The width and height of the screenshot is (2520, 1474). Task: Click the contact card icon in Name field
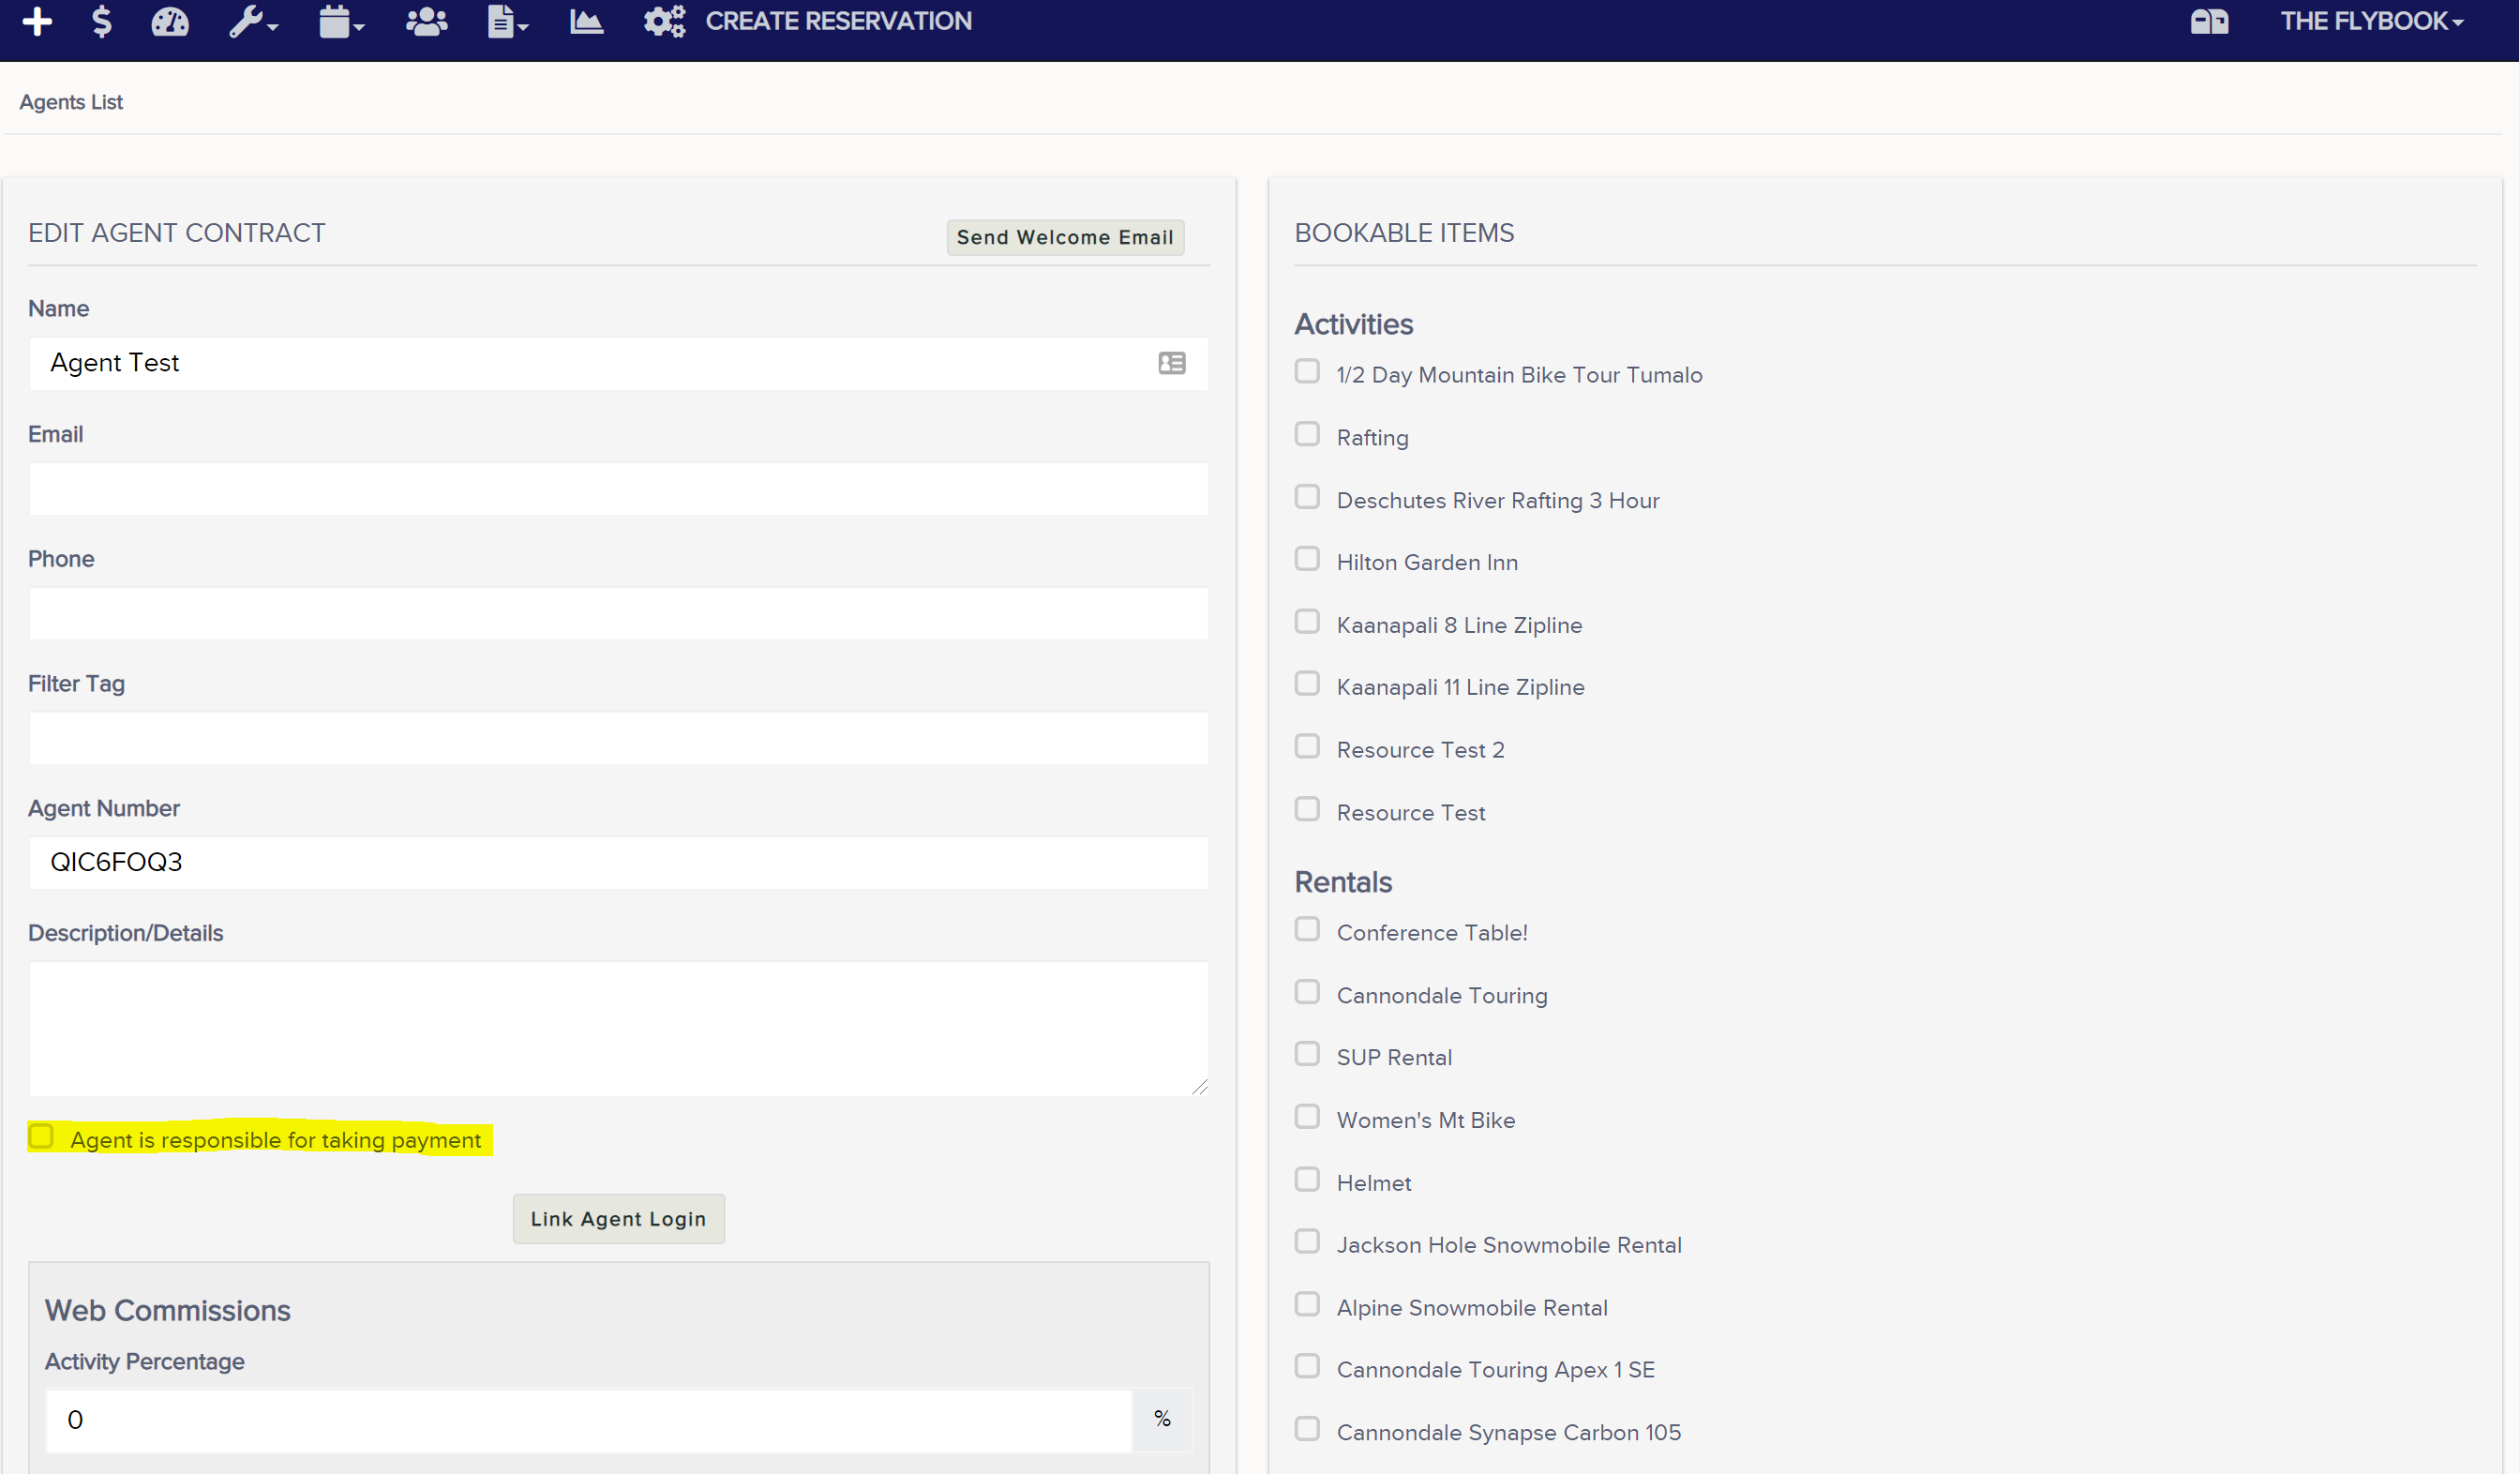click(x=1172, y=363)
